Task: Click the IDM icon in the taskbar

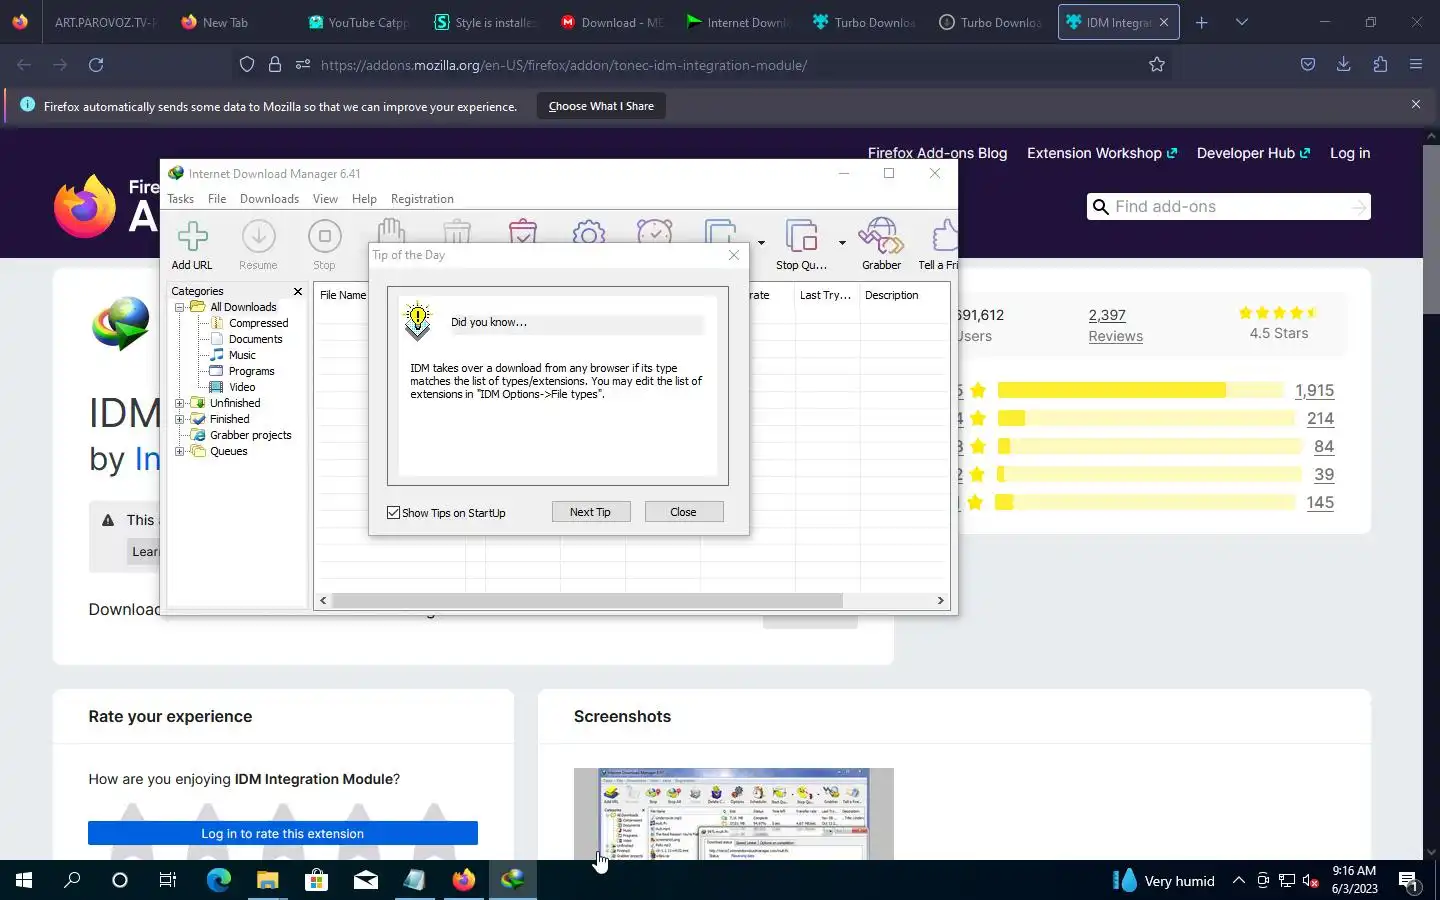Action: 513,880
